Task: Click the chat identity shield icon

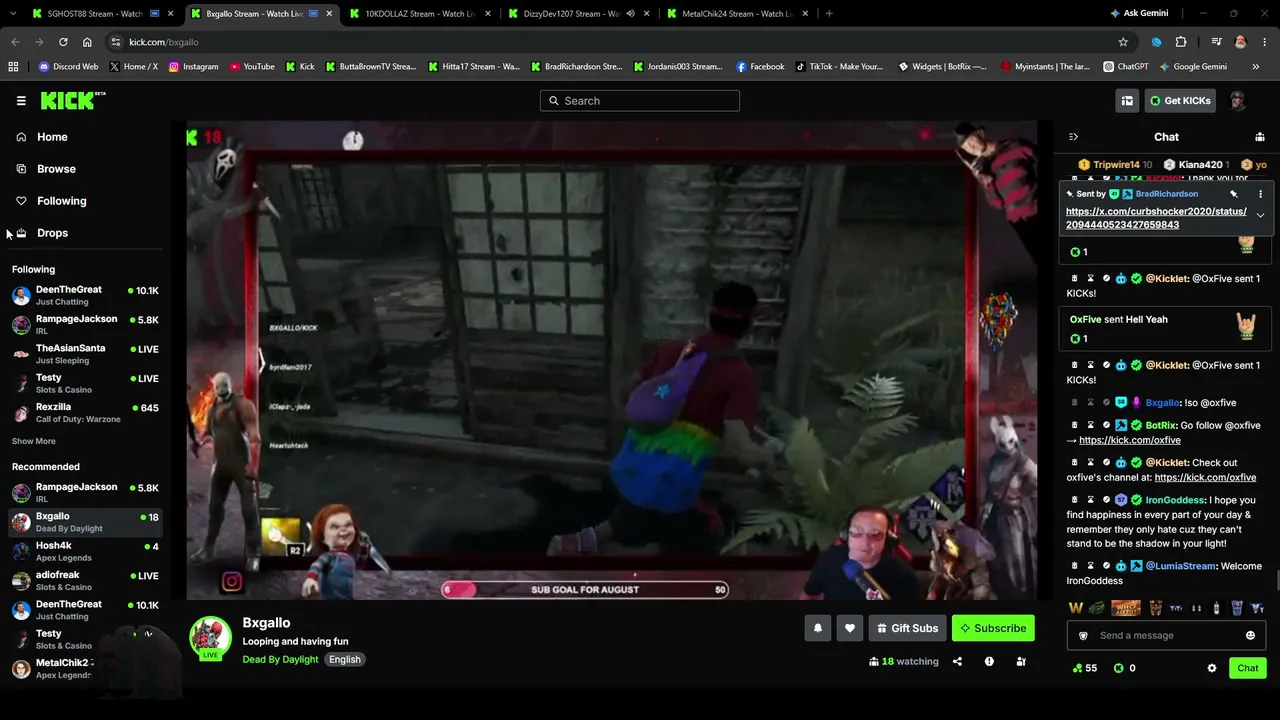Action: click(1083, 636)
